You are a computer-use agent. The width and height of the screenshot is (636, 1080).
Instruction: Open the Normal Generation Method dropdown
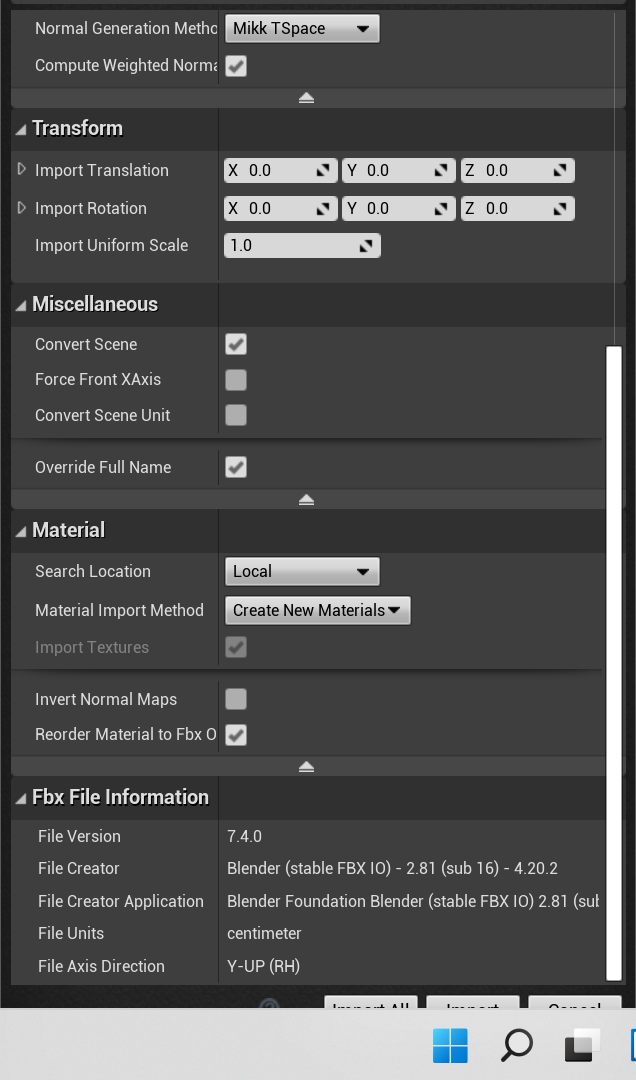point(301,29)
